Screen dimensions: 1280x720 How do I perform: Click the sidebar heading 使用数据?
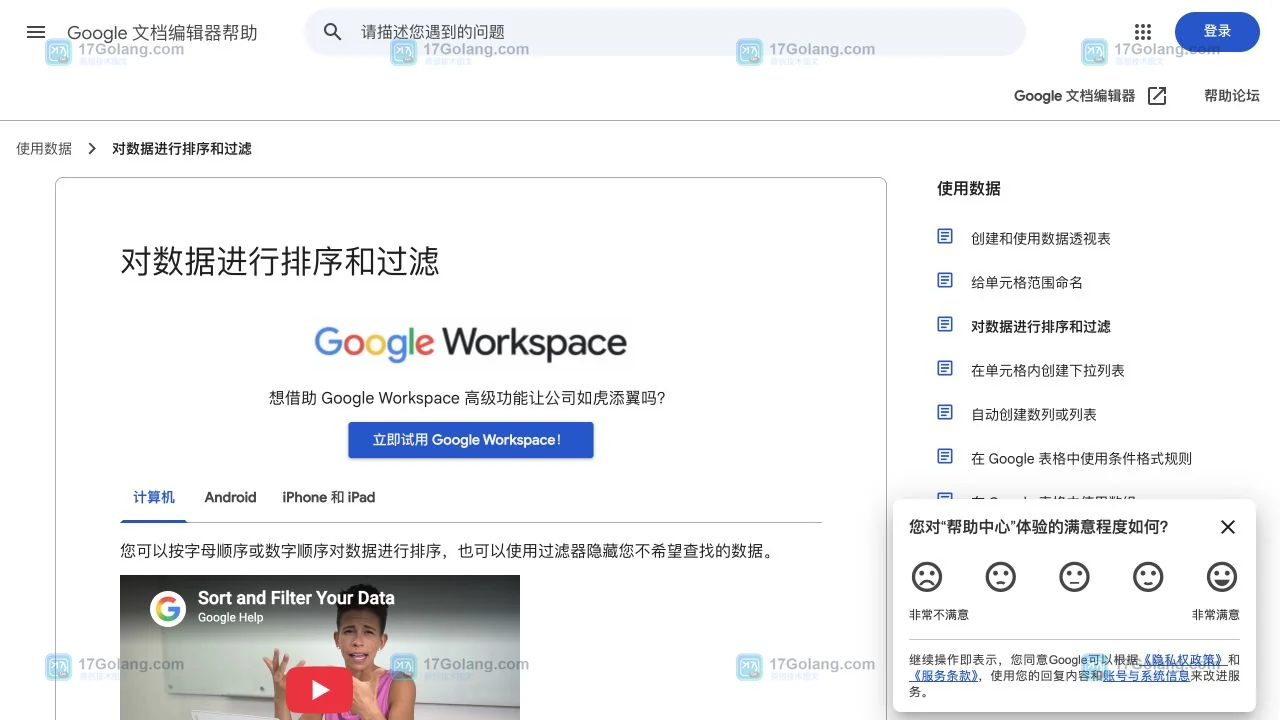(x=969, y=188)
